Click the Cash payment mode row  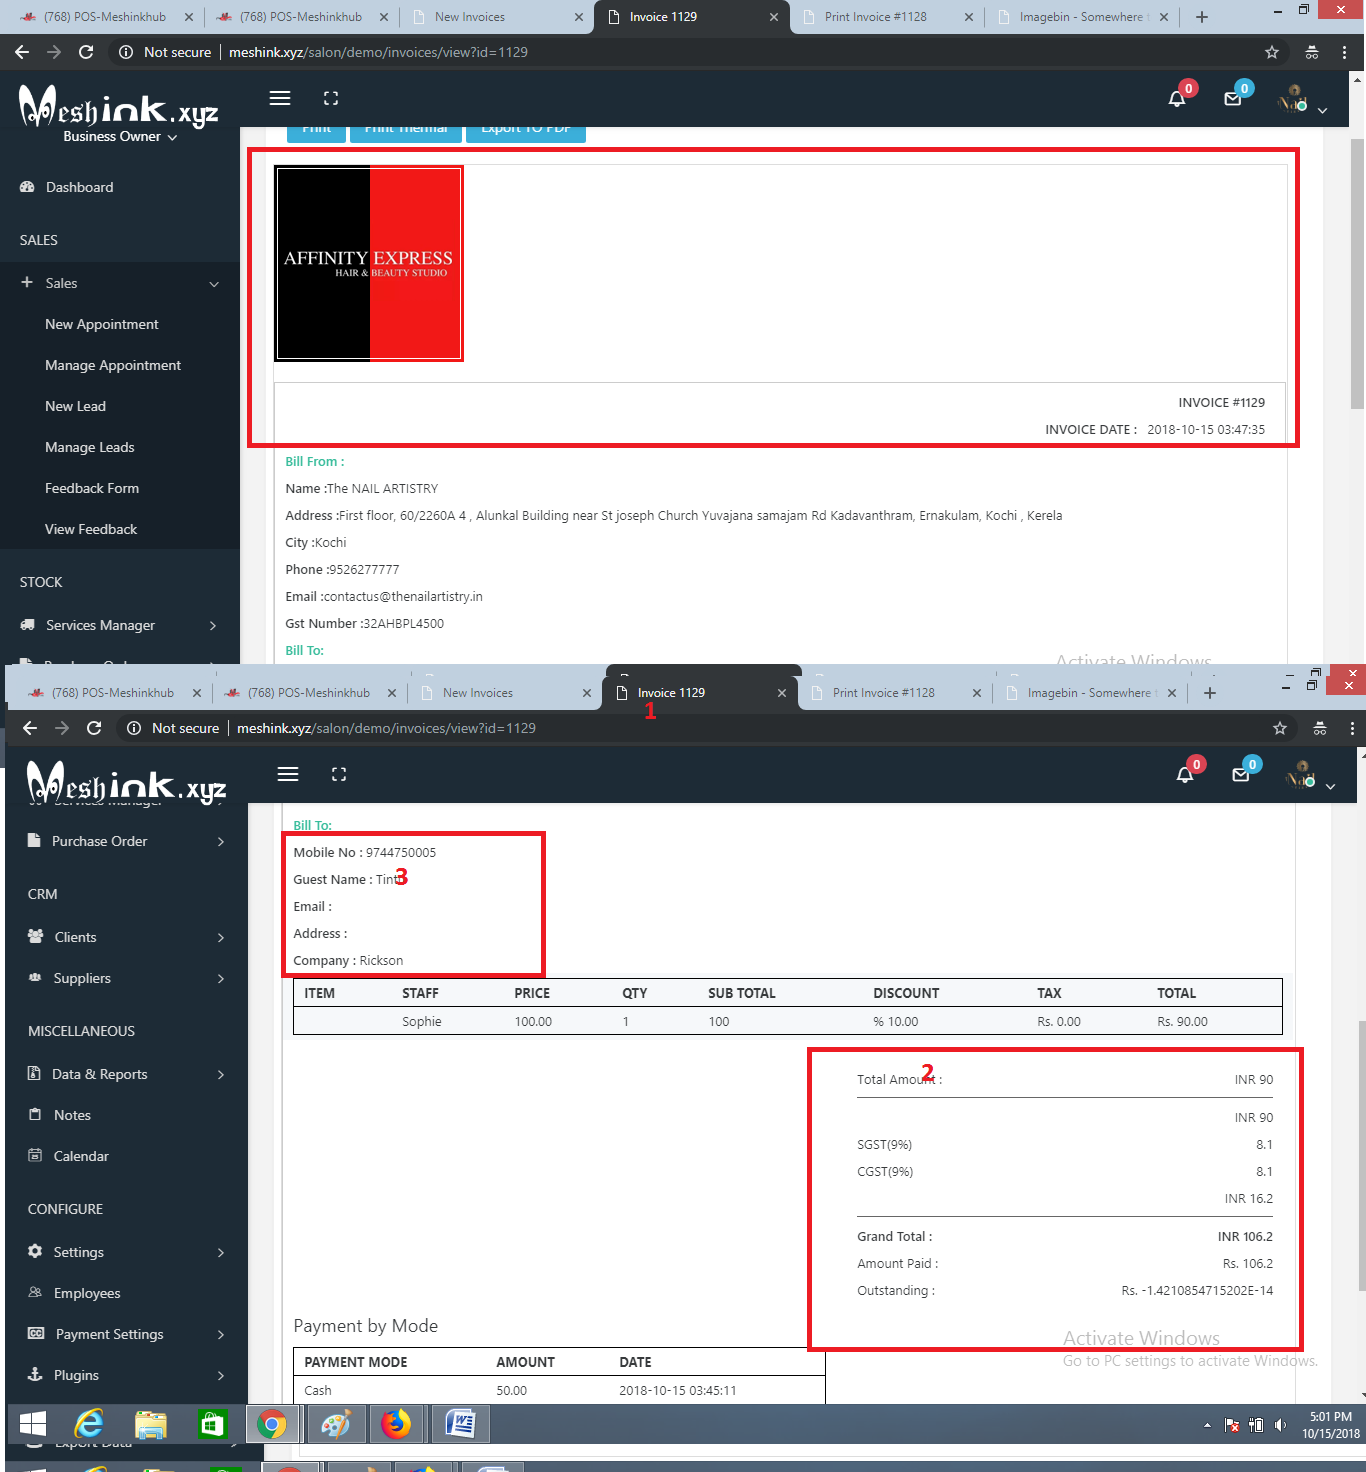[x=559, y=1390]
